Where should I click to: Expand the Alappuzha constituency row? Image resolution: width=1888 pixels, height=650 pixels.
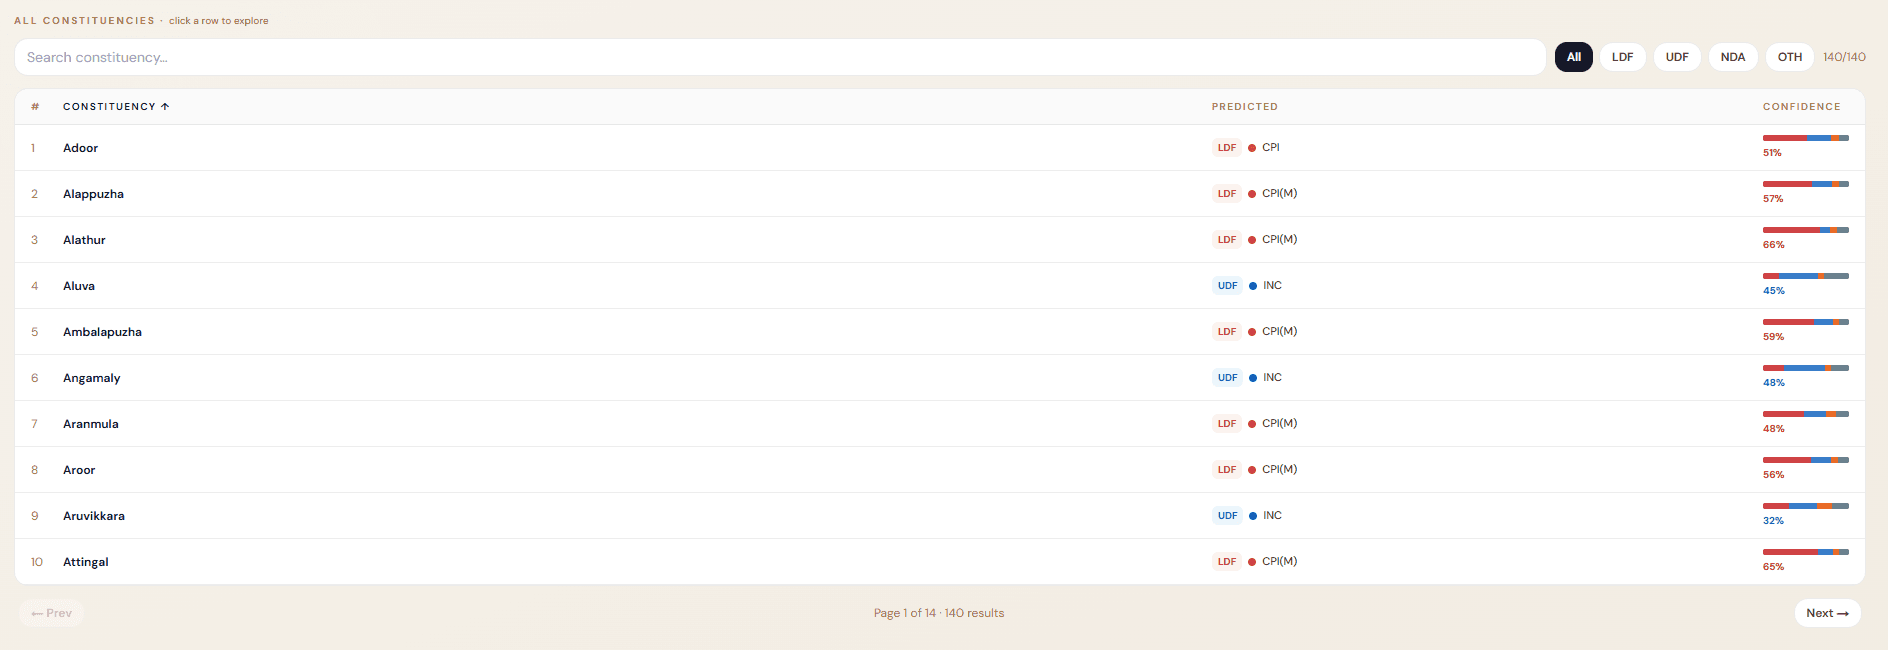(93, 194)
